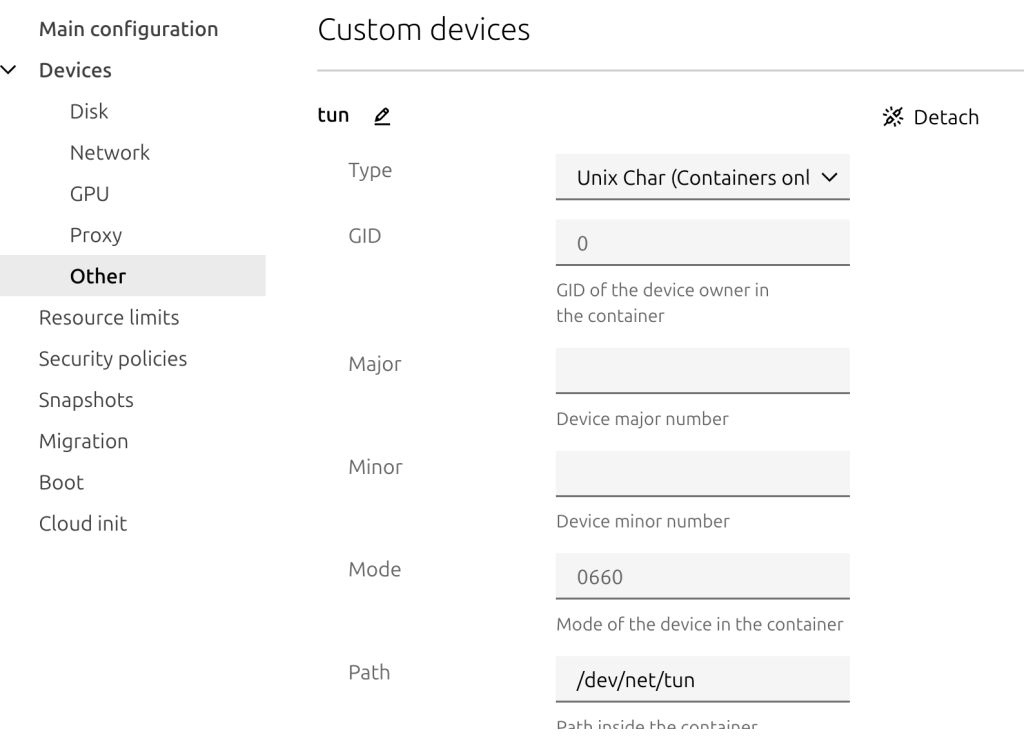The height and width of the screenshot is (738, 1024).
Task: Select Disk under Devices
Action: [89, 112]
